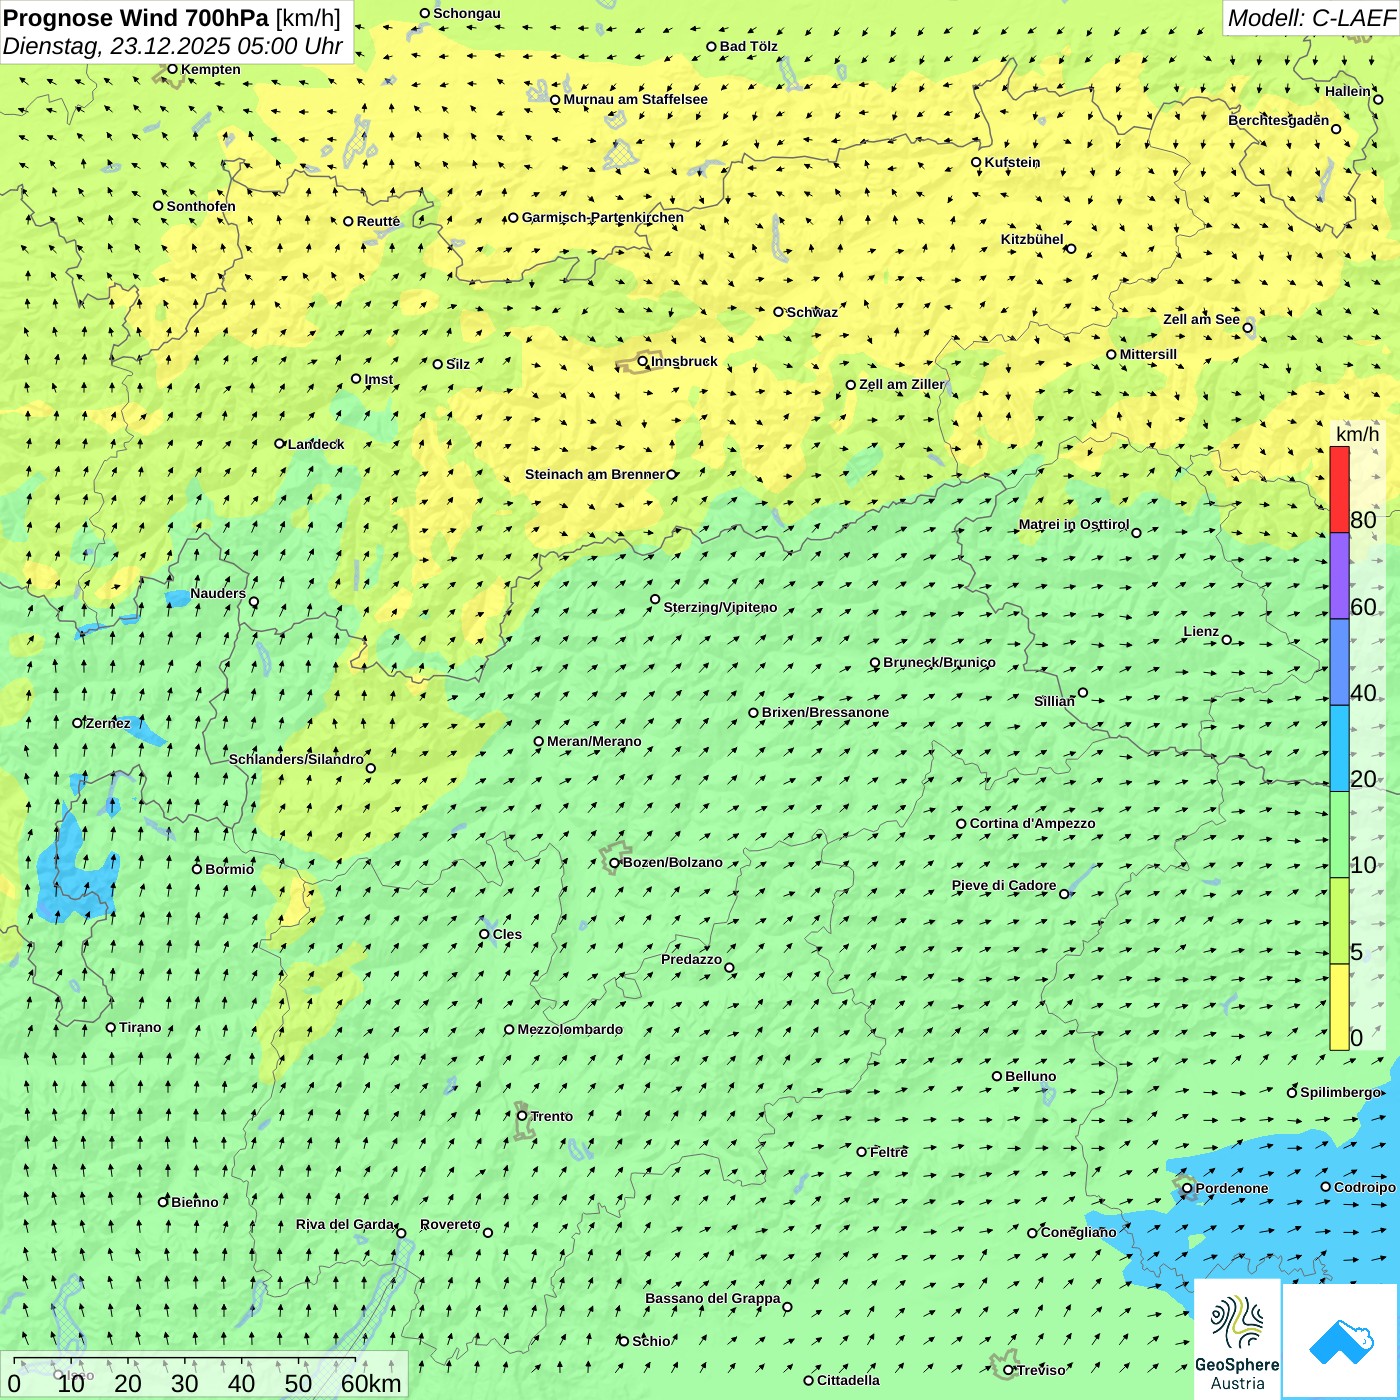Click the 'Bassano del Grappa' label

tap(713, 1298)
